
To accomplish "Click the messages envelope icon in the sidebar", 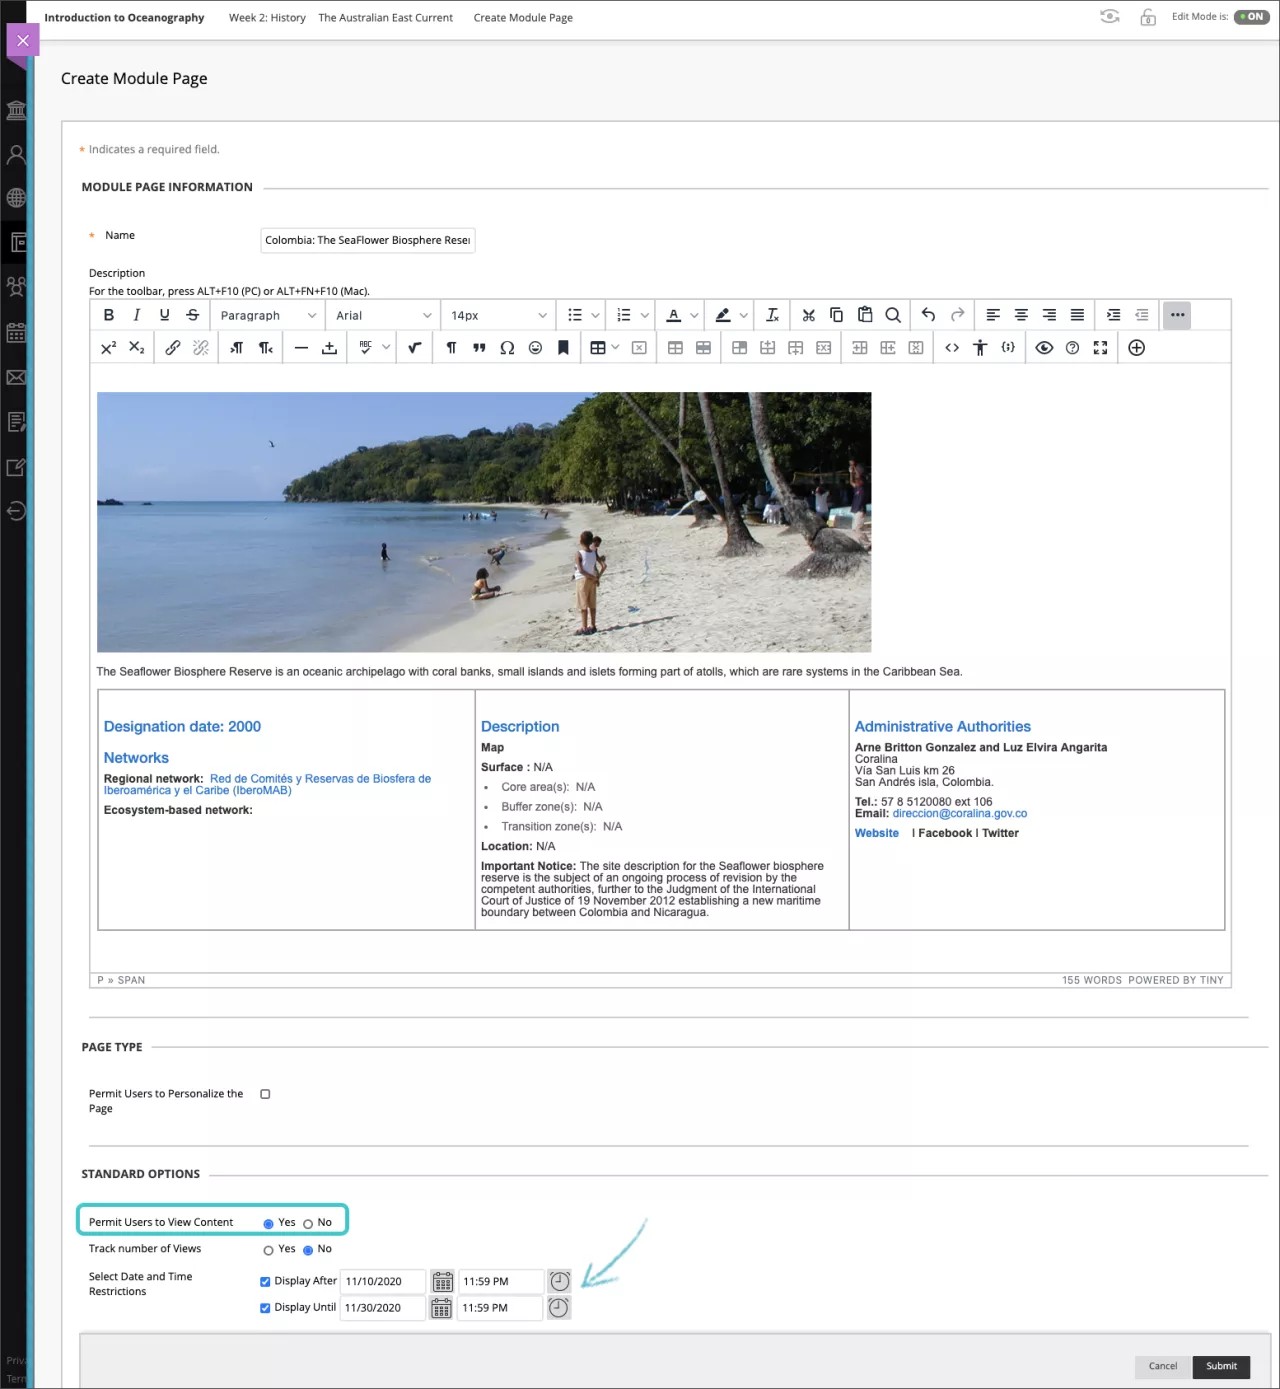I will (16, 377).
